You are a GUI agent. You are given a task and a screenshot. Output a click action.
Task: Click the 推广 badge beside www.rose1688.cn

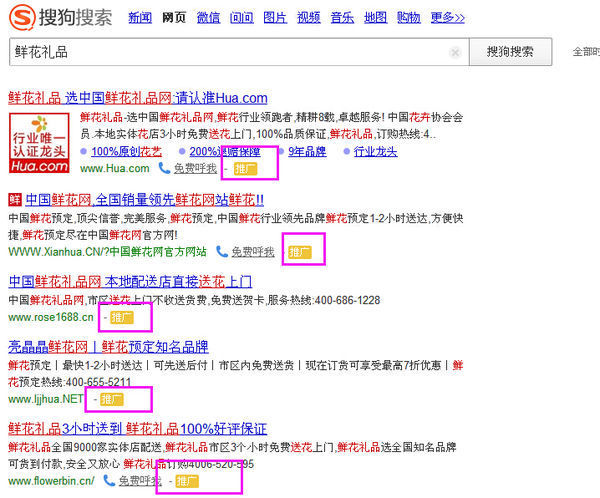pyautogui.click(x=122, y=317)
